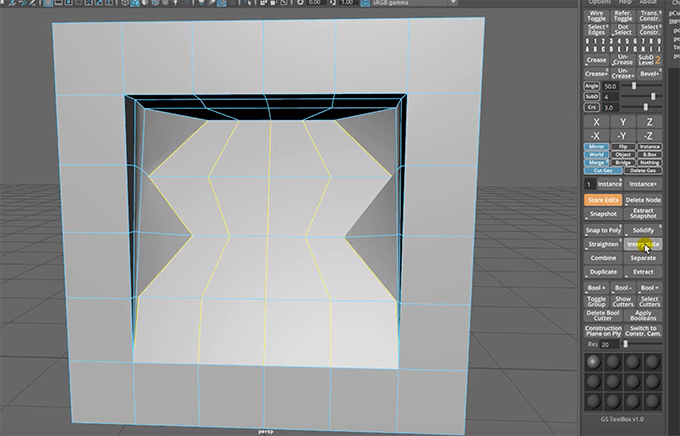
Task: Click the Extract button
Action: pyautogui.click(x=643, y=272)
